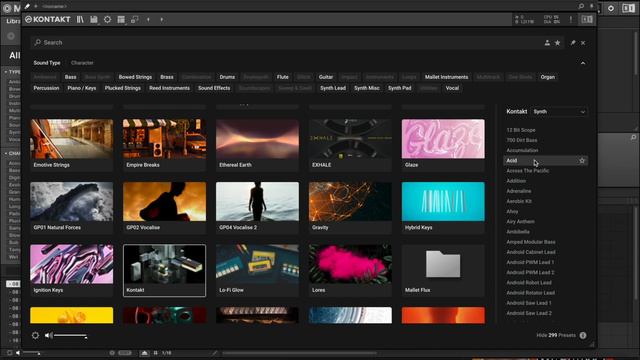The width and height of the screenshot is (640, 360).
Task: Switch to Sound Type tab
Action: [47, 63]
